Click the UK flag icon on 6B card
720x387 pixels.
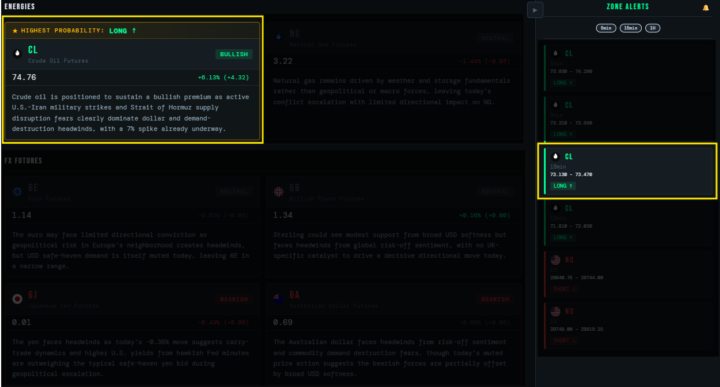pyautogui.click(x=278, y=191)
